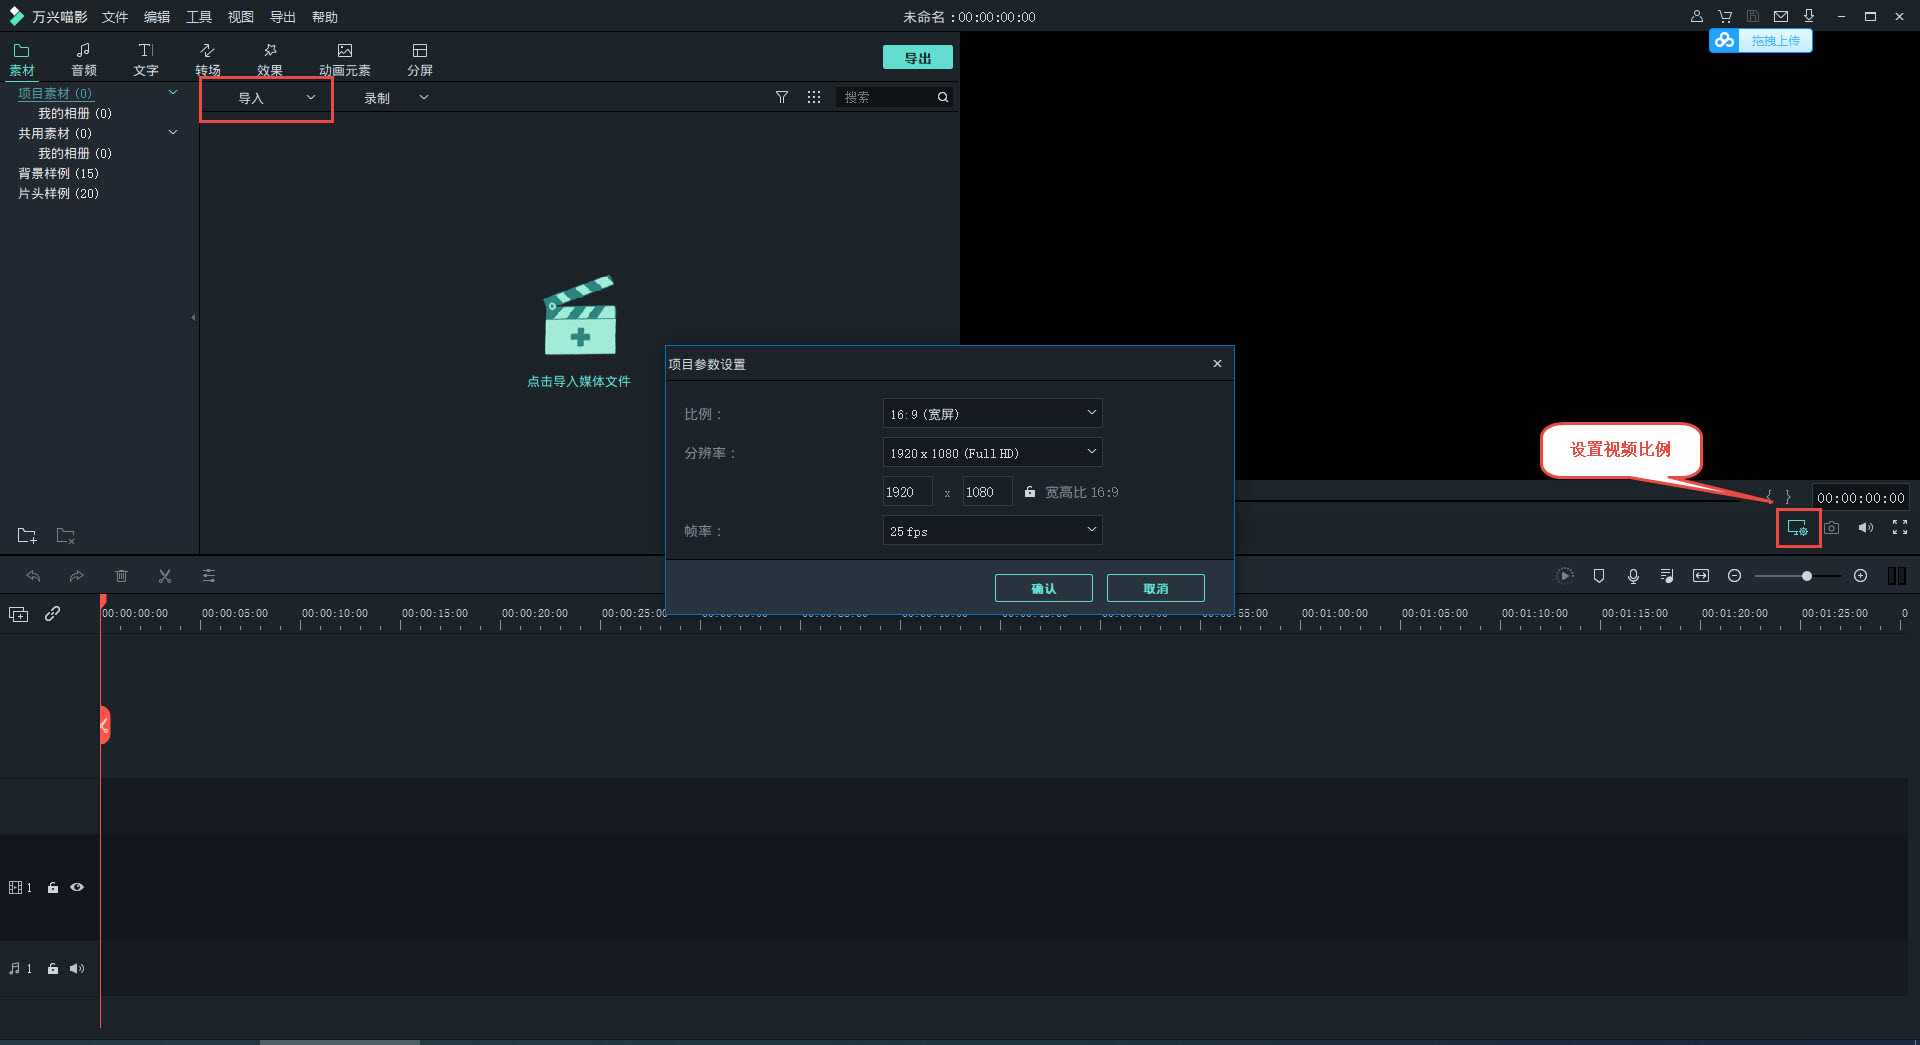The height and width of the screenshot is (1045, 1920).
Task: Open the filter icon in media panel
Action: 782,97
